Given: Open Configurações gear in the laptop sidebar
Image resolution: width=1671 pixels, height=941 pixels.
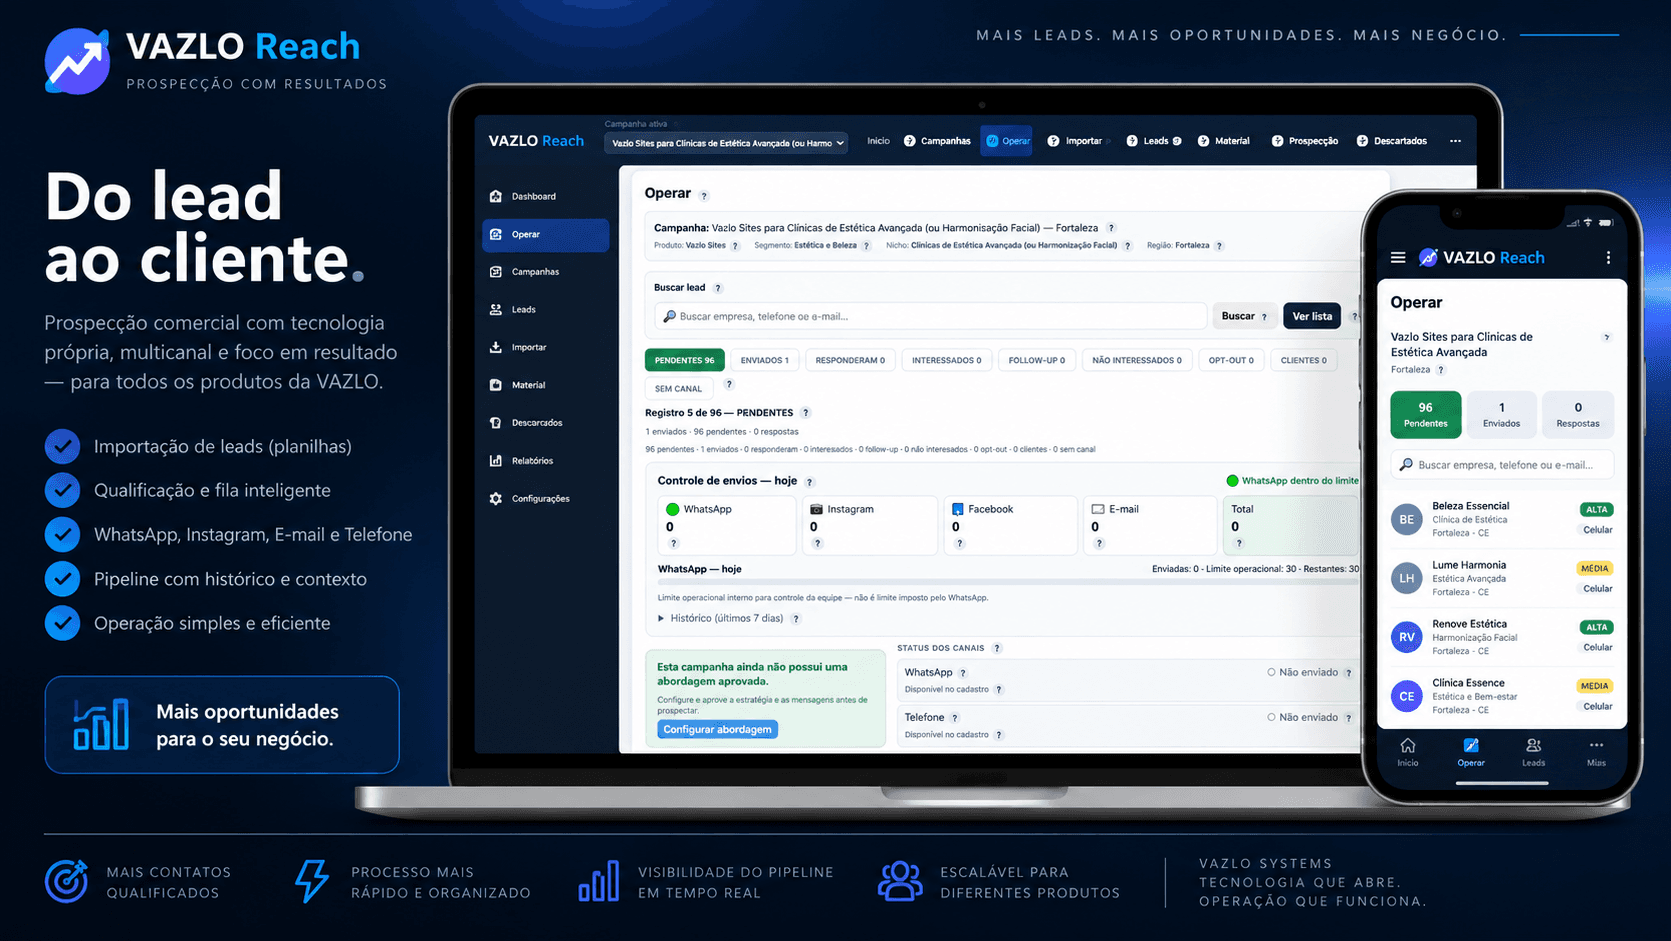Looking at the screenshot, I should 496,498.
